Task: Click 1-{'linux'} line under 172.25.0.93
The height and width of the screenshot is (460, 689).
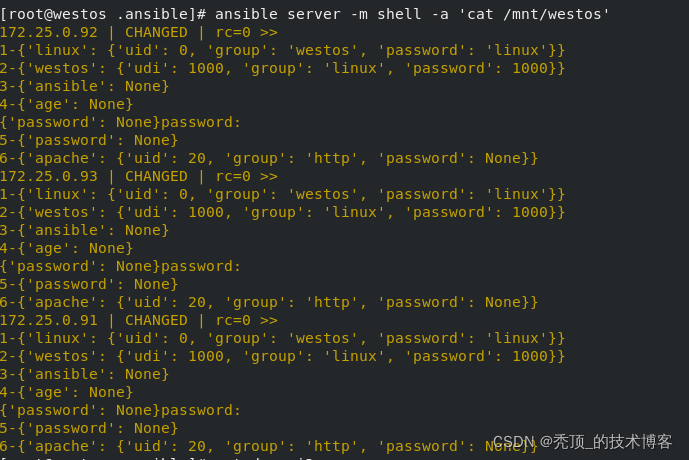Action: click(283, 195)
